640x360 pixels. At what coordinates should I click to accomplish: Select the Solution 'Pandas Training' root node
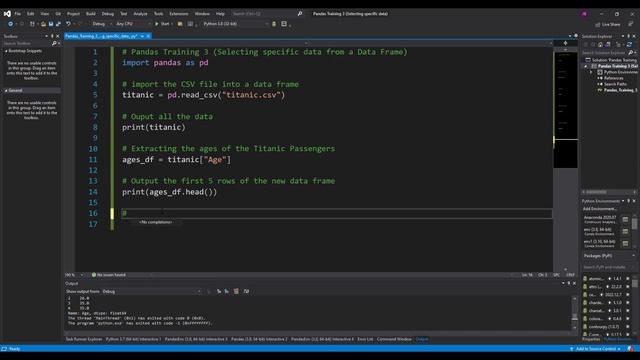click(x=611, y=60)
